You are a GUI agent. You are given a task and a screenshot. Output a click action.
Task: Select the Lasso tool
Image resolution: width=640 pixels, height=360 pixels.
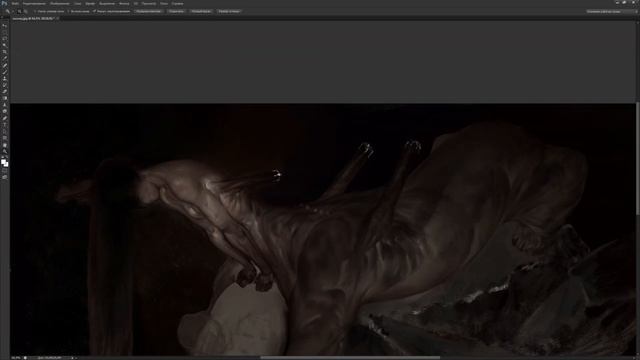(4, 39)
